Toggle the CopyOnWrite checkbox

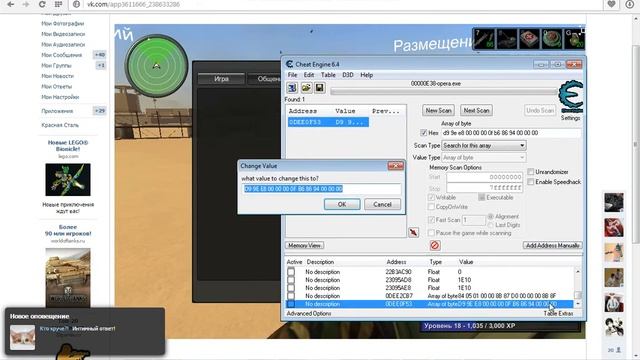[x=431, y=207]
